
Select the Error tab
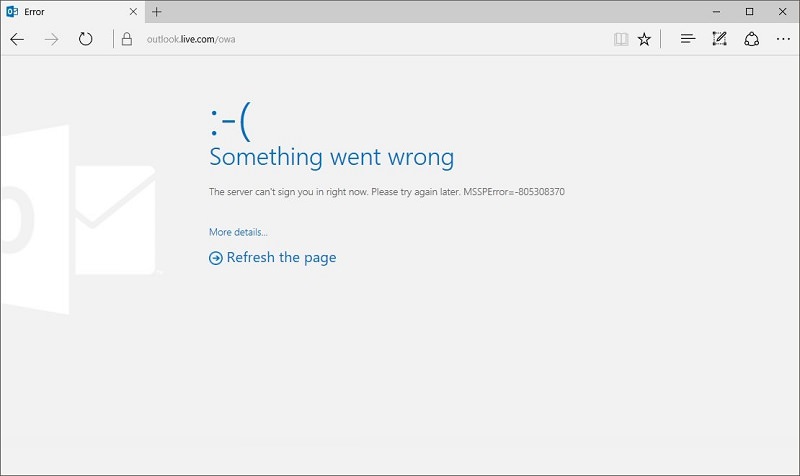point(60,11)
